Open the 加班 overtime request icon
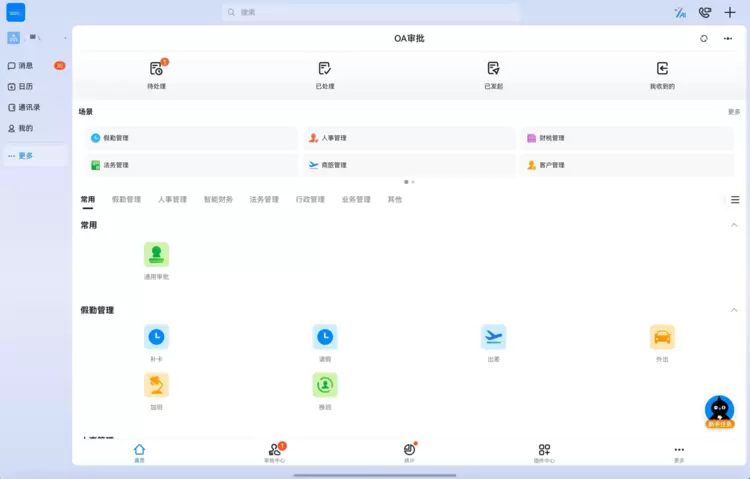 point(156,386)
